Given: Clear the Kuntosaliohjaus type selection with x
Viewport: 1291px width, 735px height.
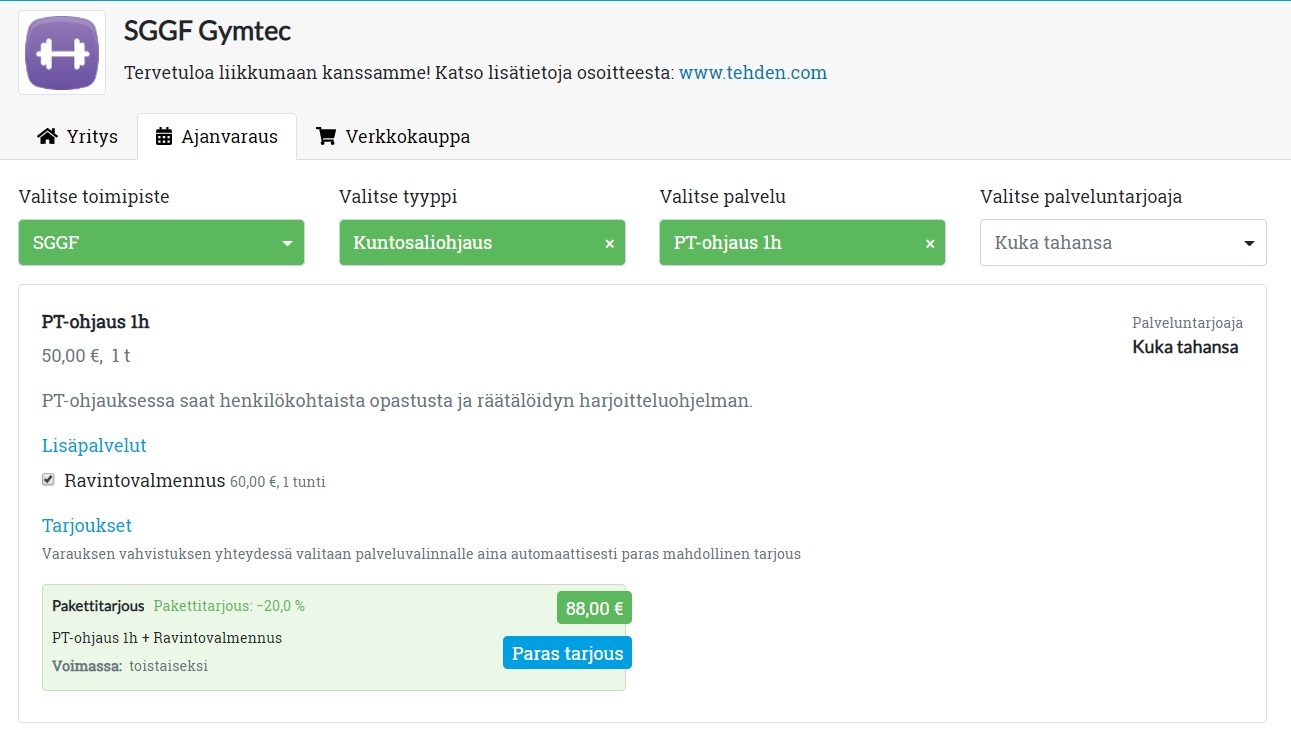Looking at the screenshot, I should (x=609, y=244).
